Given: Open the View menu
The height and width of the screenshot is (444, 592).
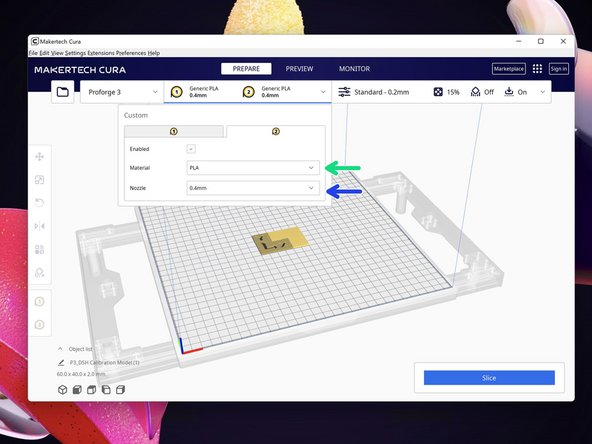Looking at the screenshot, I should (57, 53).
